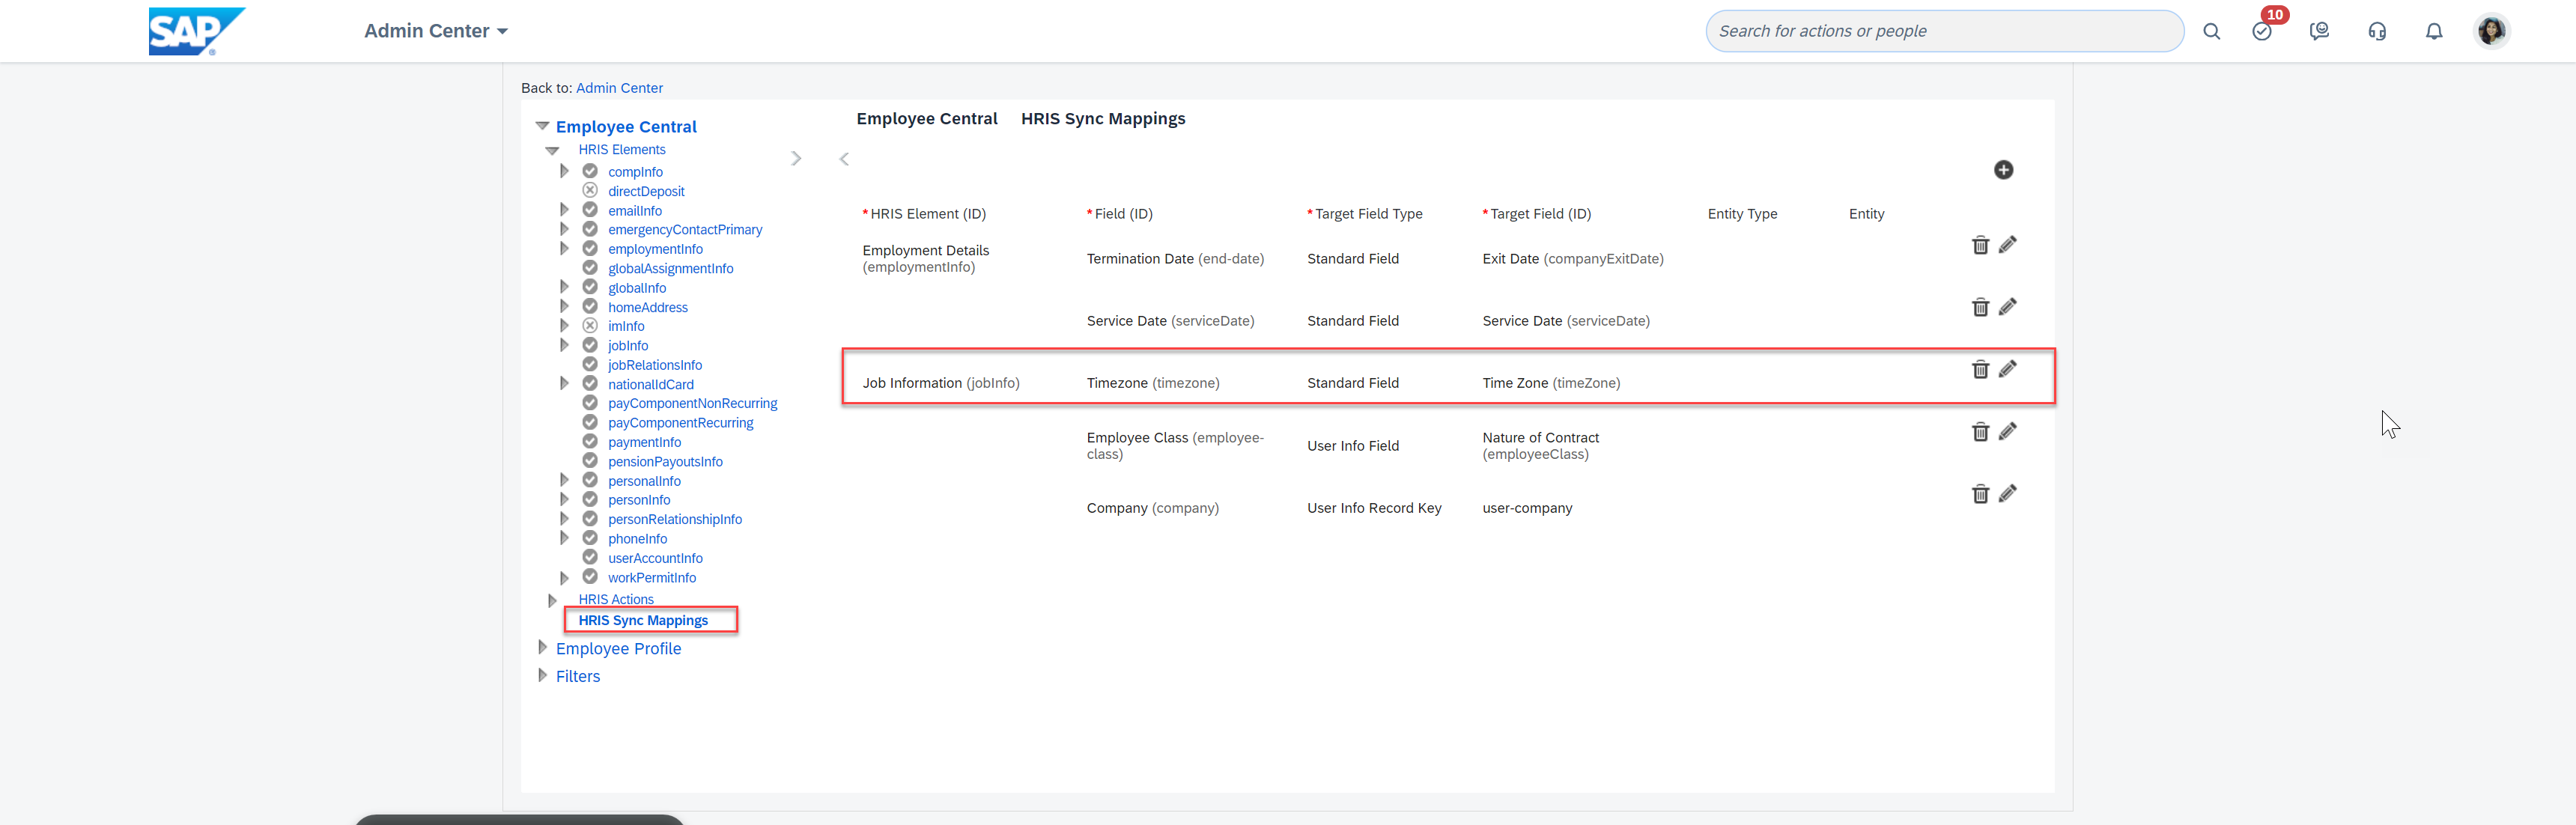Viewport: 2576px width, 825px height.
Task: Open HRIS Sync Mappings in the tree
Action: (643, 620)
